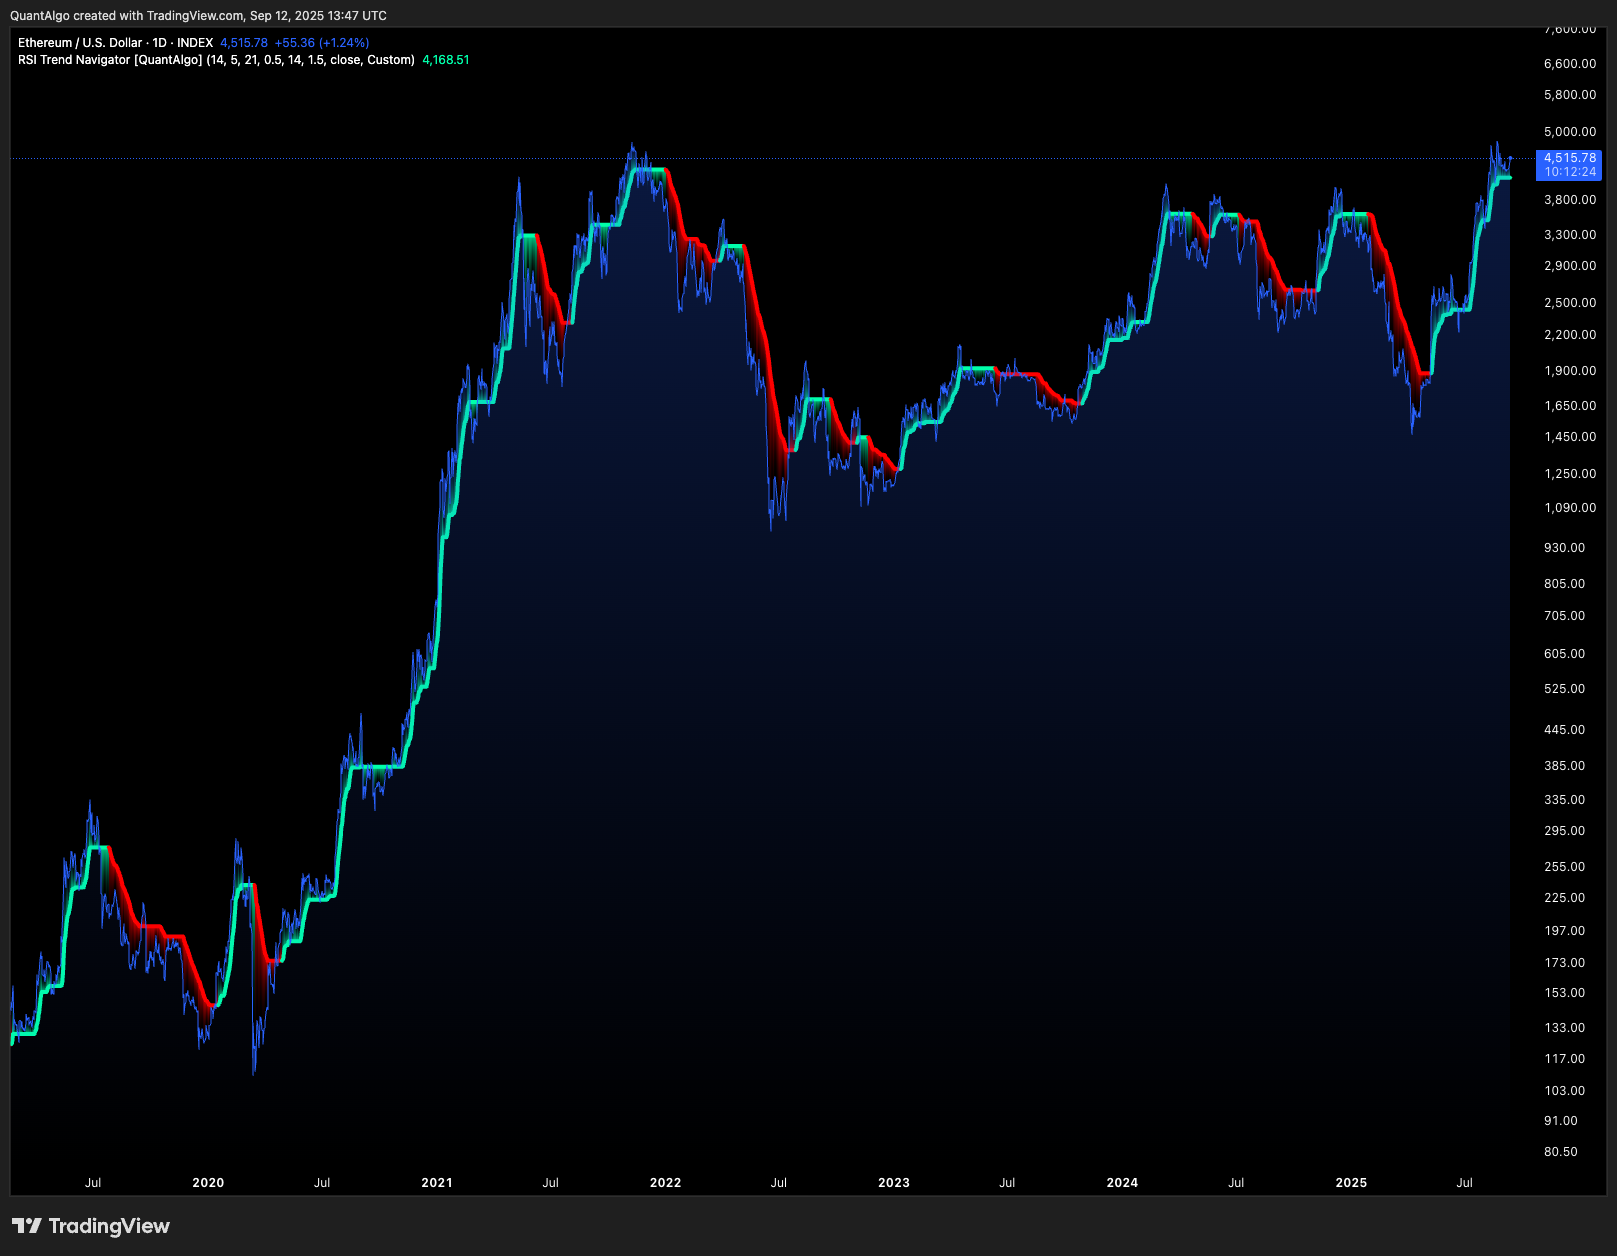
Task: Click the 1,900.00 price scale label
Action: (1570, 371)
